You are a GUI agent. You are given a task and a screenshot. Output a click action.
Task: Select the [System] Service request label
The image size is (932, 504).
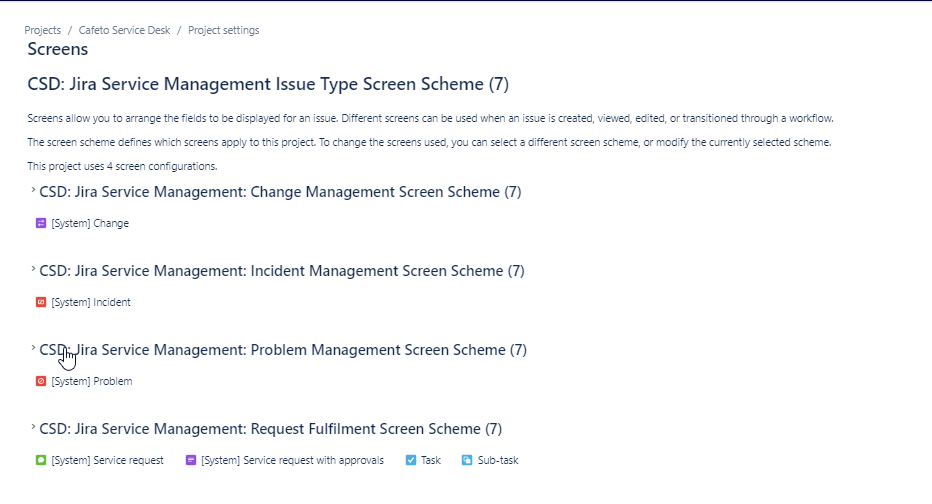pos(107,461)
